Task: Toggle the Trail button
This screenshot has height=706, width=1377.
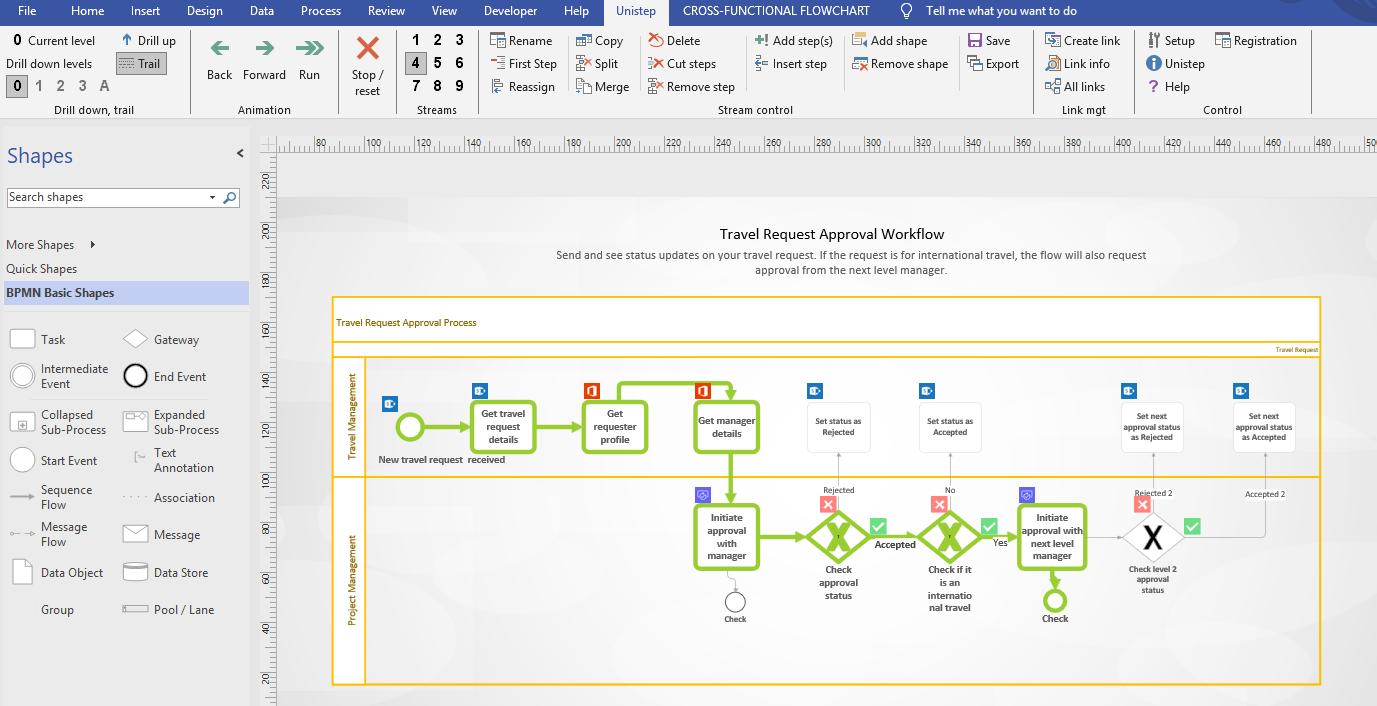Action: [x=140, y=64]
